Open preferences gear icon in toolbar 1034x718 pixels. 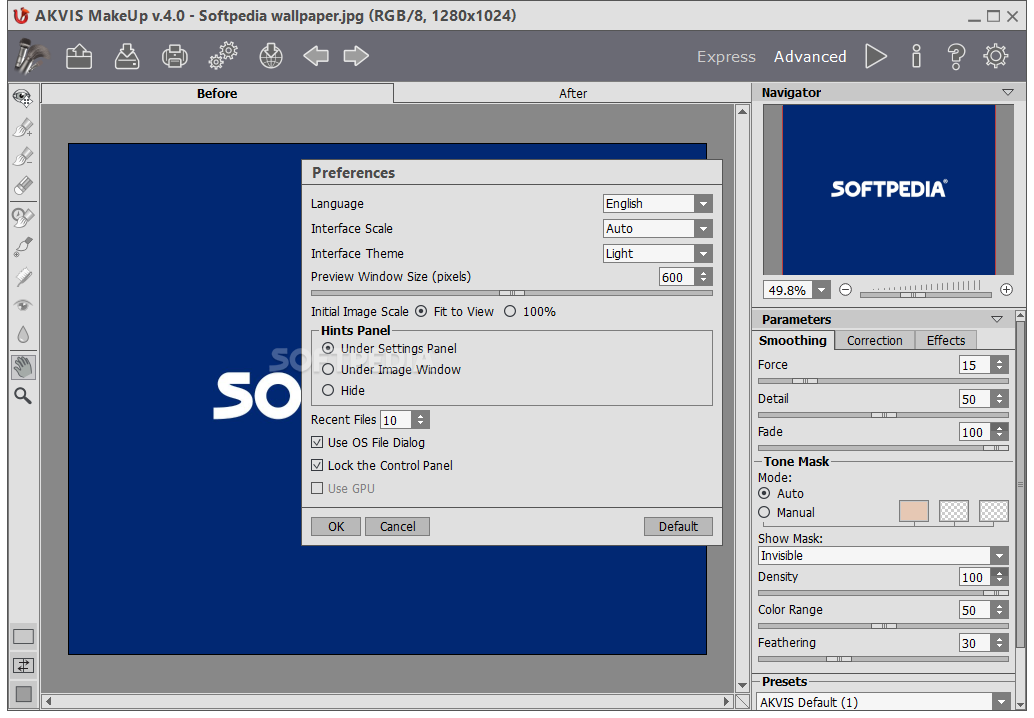point(996,57)
